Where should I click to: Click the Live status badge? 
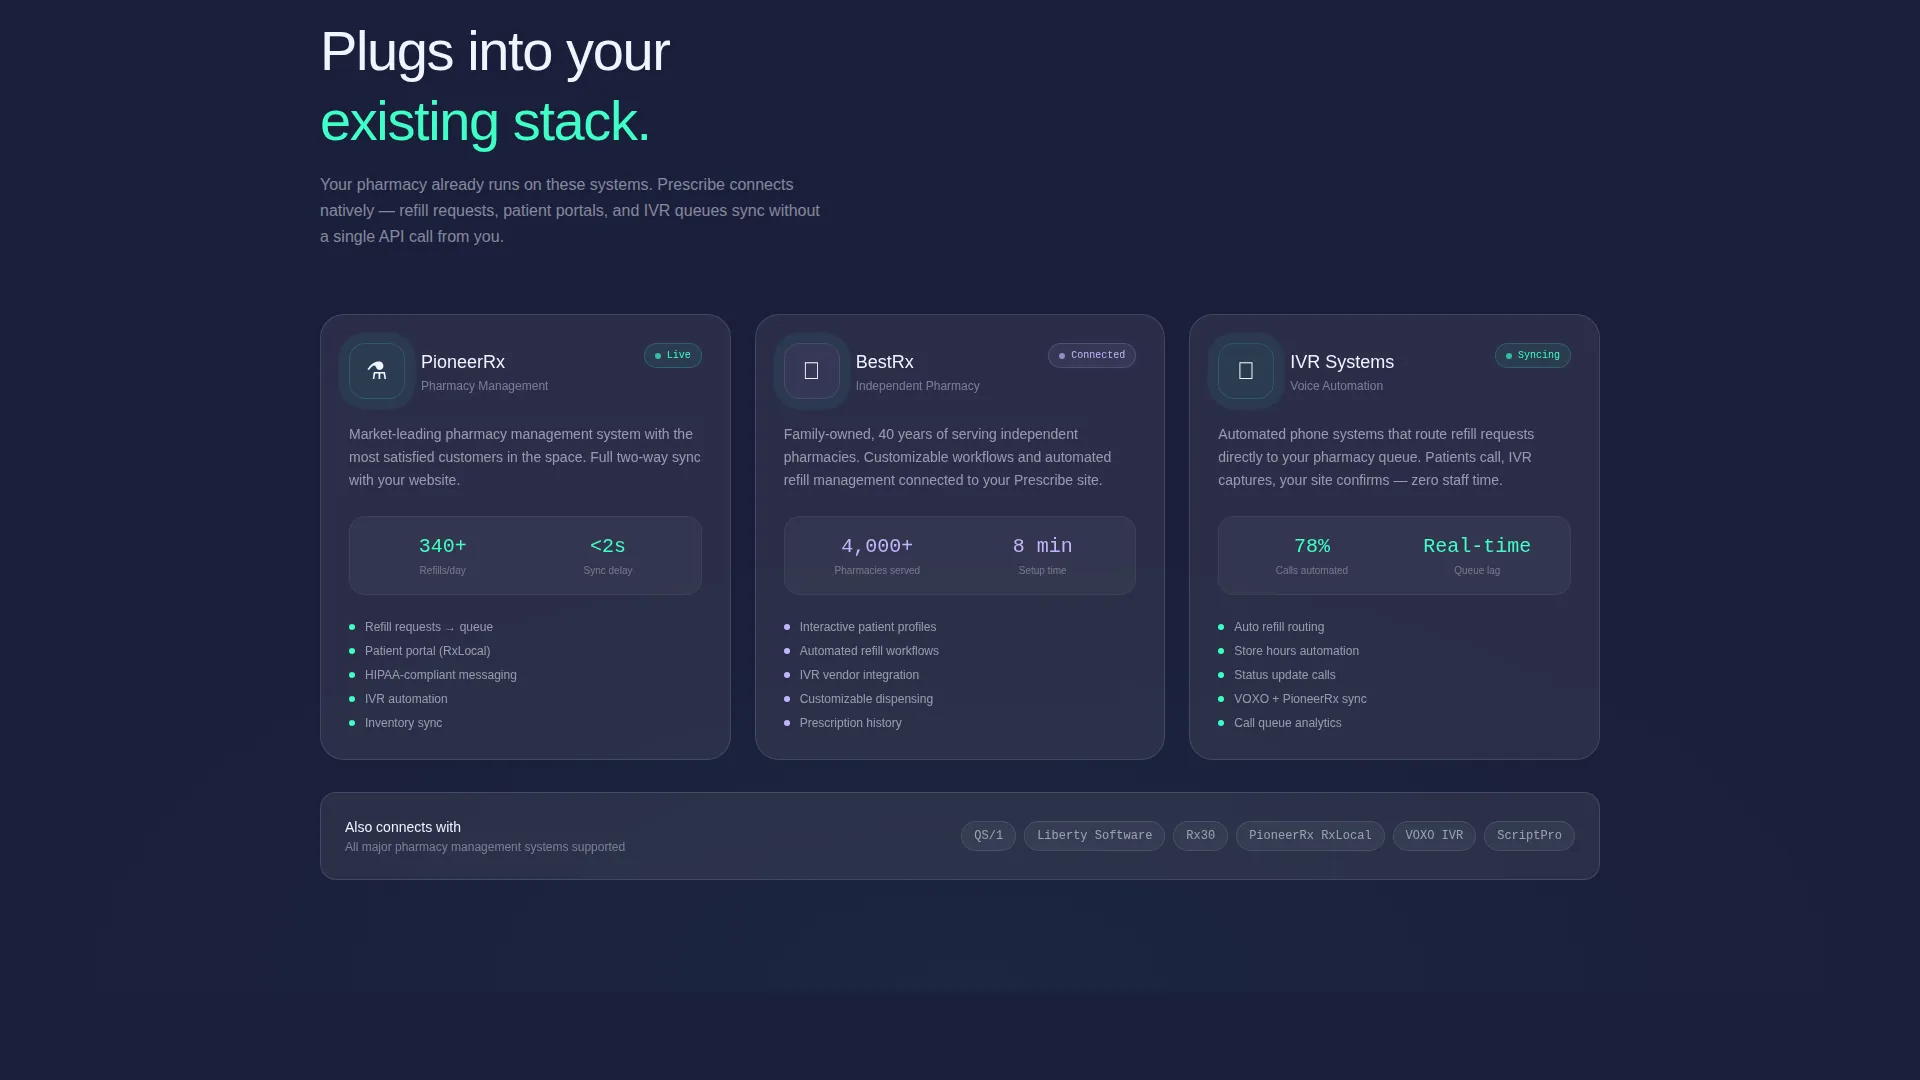tap(673, 356)
